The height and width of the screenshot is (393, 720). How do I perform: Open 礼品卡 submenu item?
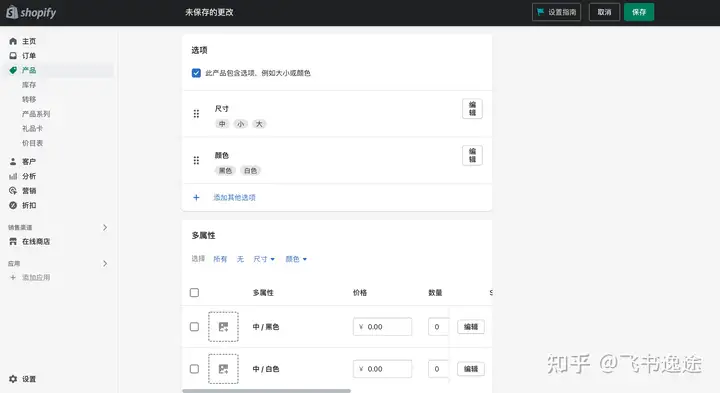click(32, 129)
